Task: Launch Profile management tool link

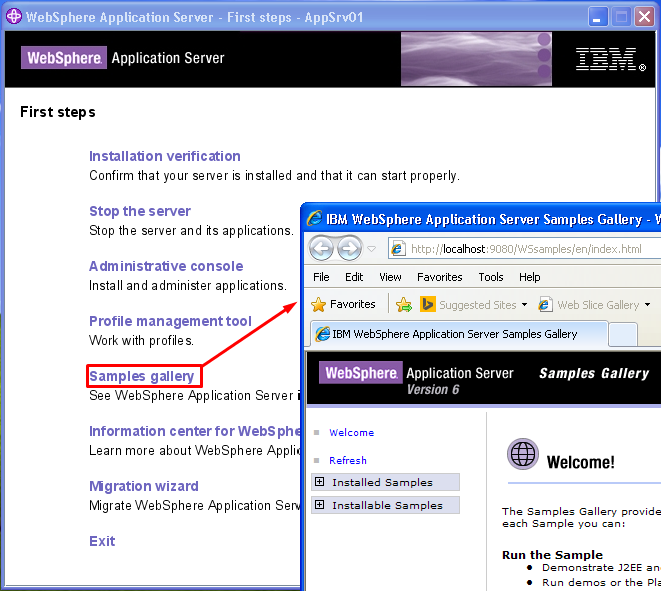Action: [x=170, y=321]
